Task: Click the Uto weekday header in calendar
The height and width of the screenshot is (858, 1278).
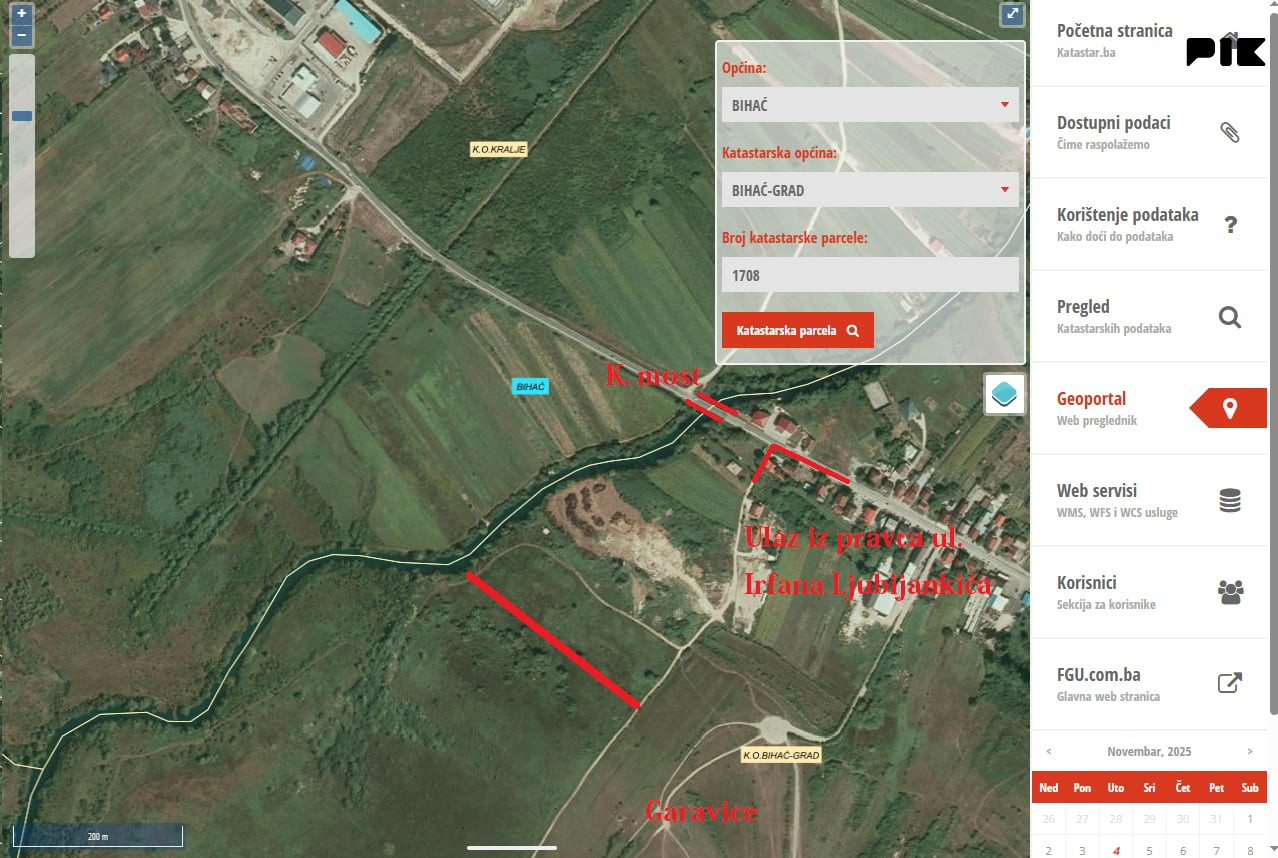Action: click(x=1116, y=788)
